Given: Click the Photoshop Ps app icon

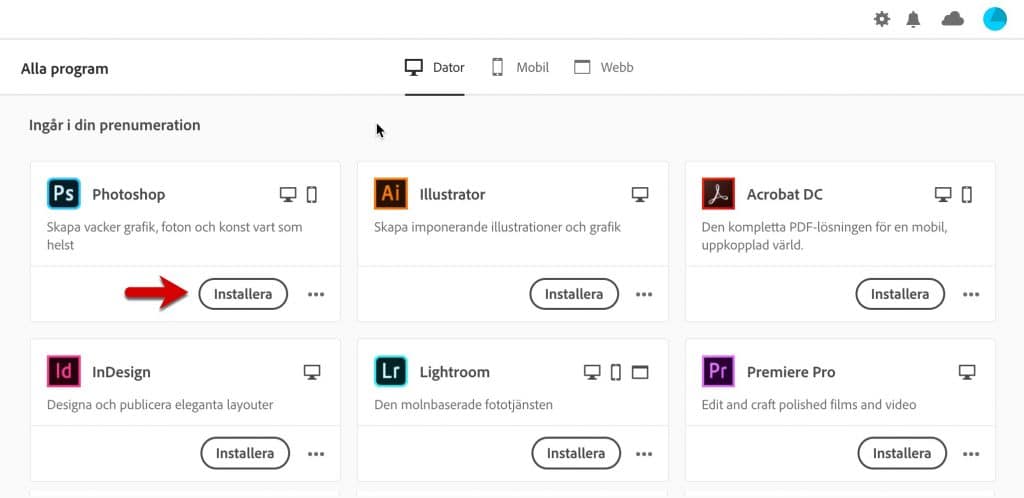Looking at the screenshot, I should click(x=63, y=194).
